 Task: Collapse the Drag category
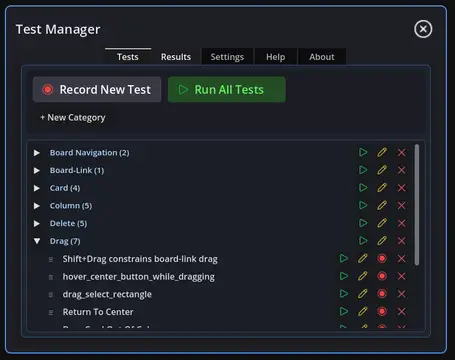37,241
